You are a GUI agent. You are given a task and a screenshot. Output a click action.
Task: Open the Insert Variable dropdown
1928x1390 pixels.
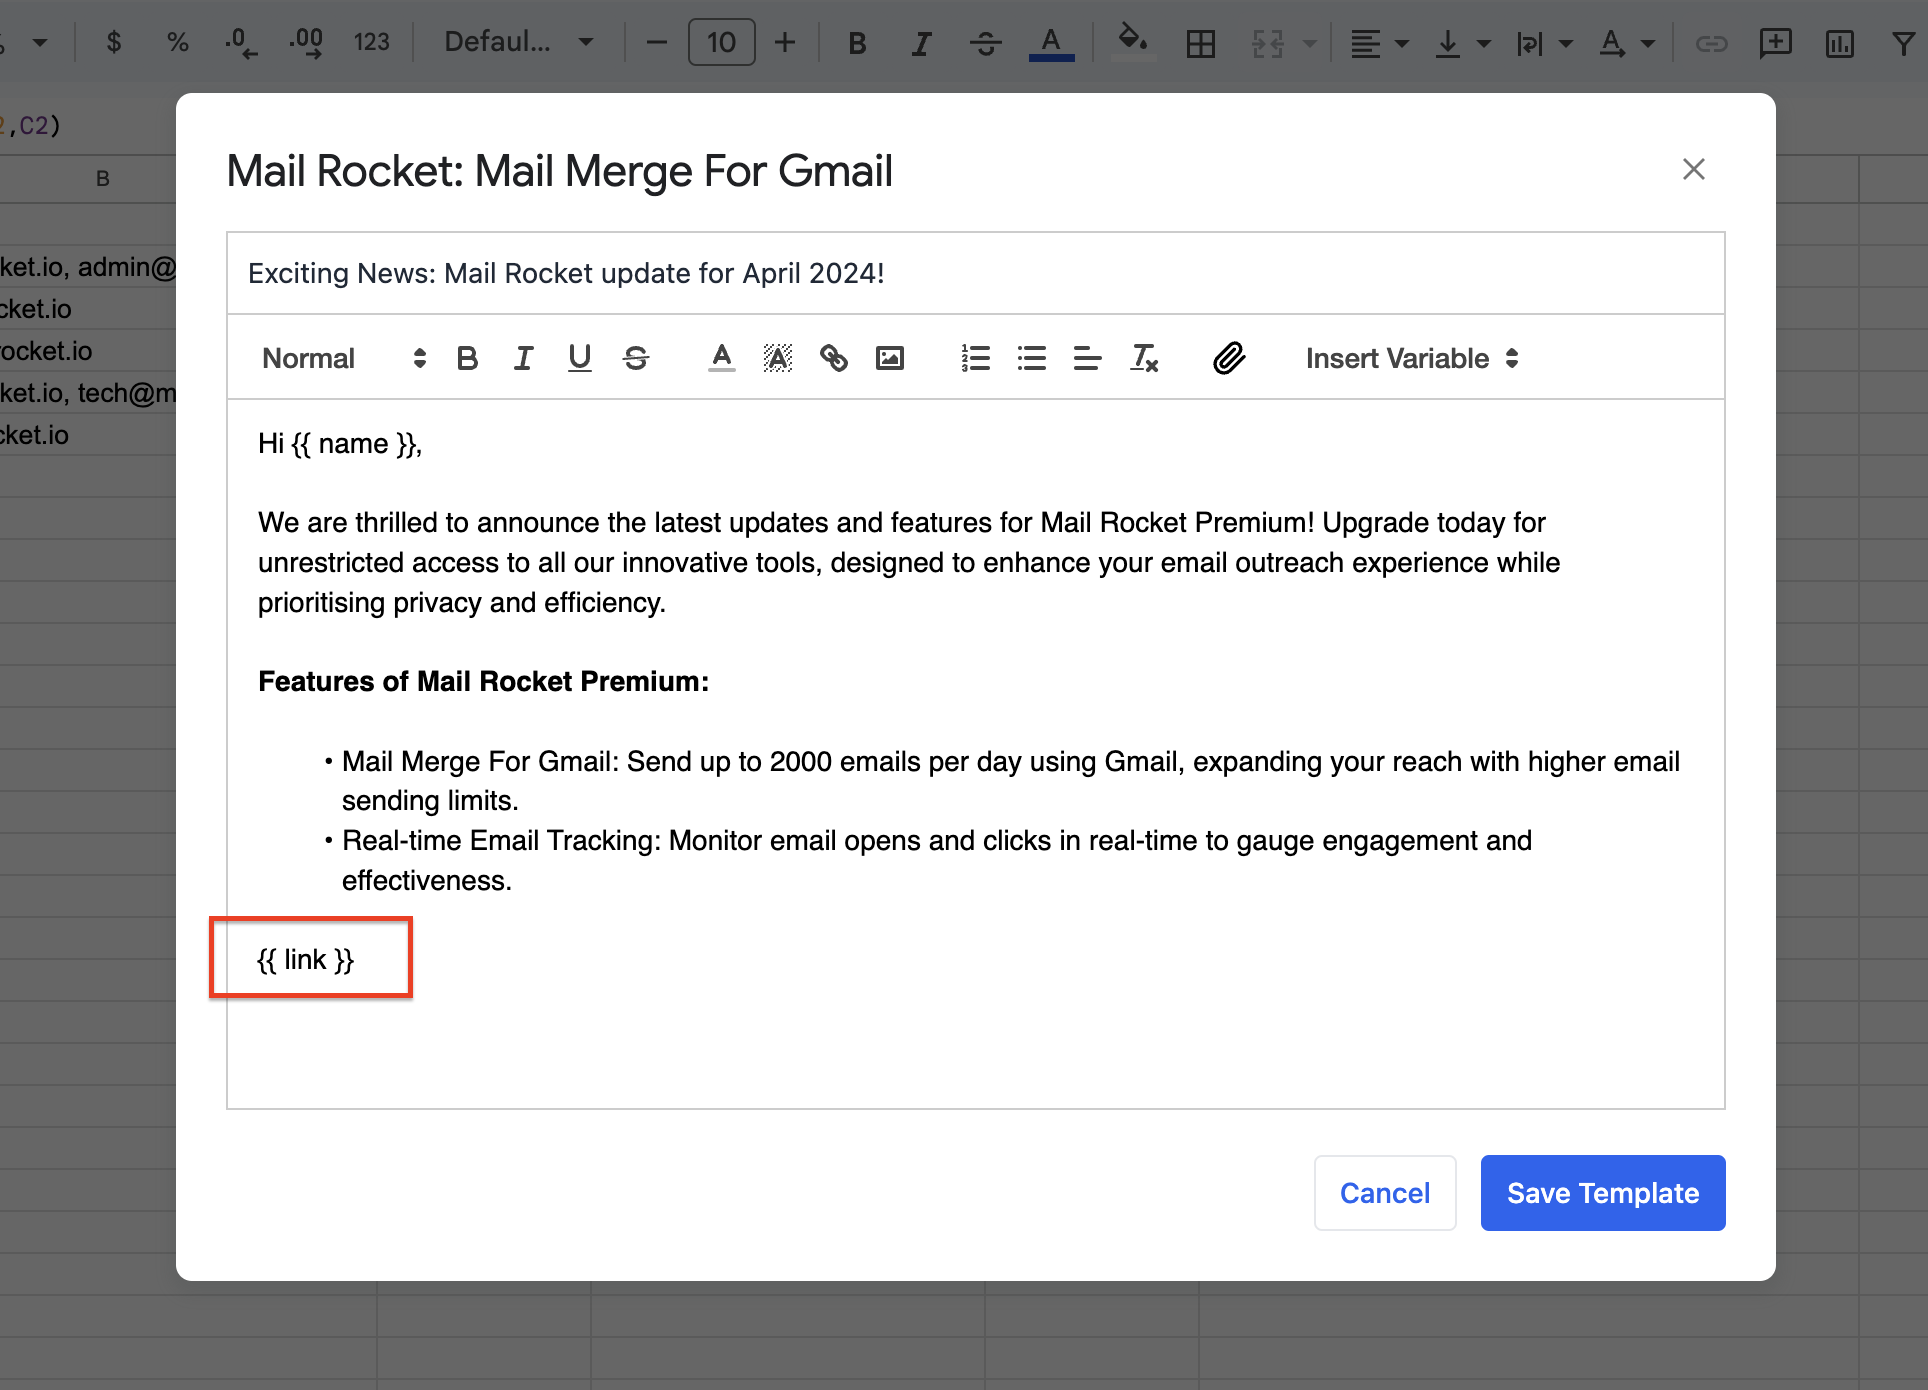1411,358
